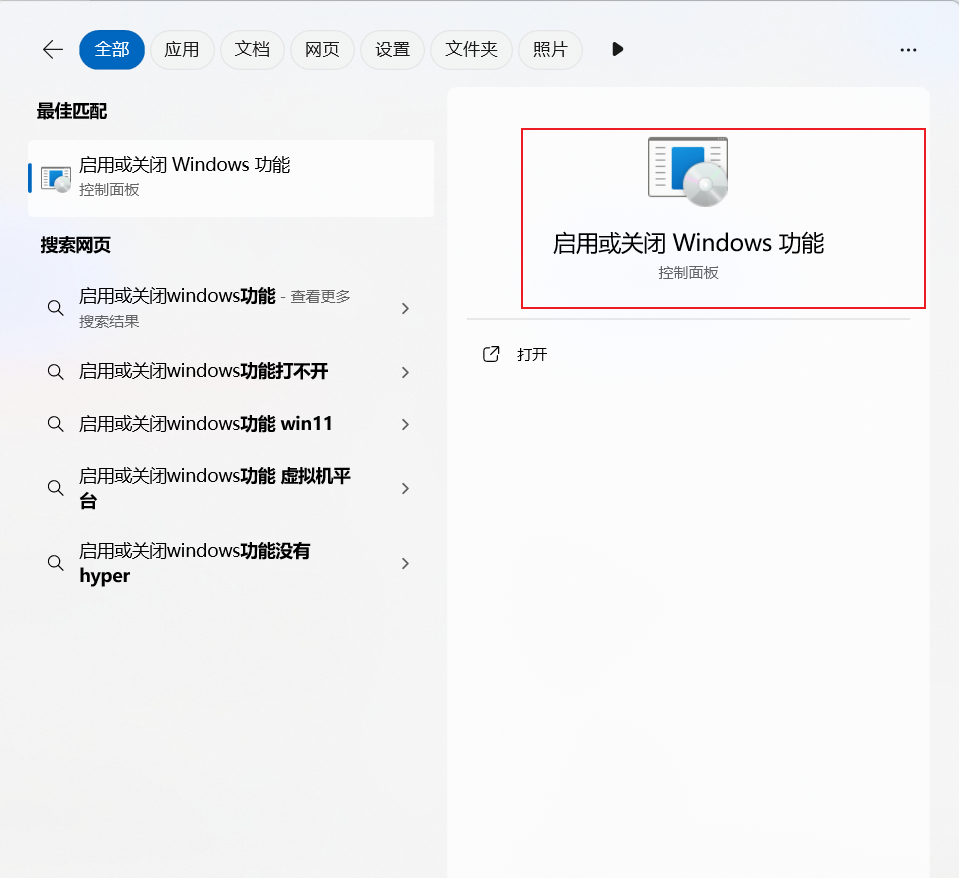Go back with the left arrow
The width and height of the screenshot is (959, 878).
coord(53,50)
